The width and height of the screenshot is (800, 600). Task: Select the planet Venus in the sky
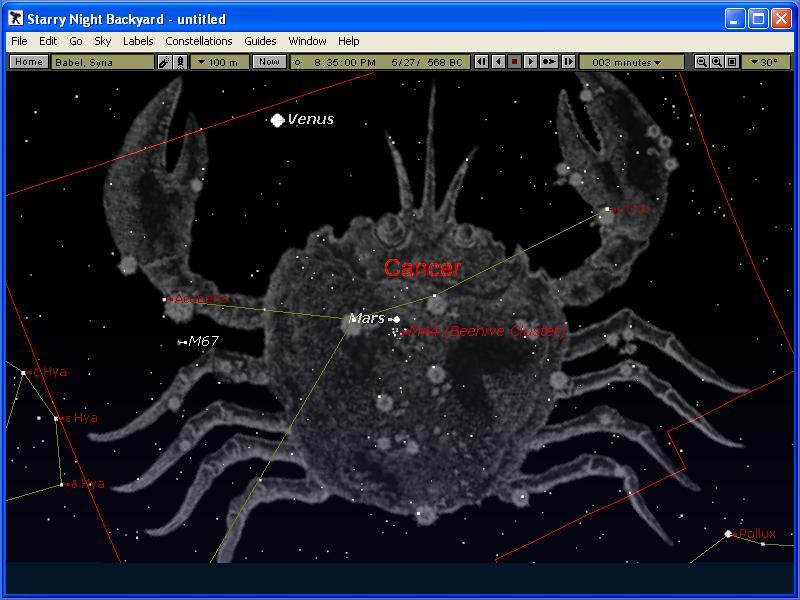point(277,120)
